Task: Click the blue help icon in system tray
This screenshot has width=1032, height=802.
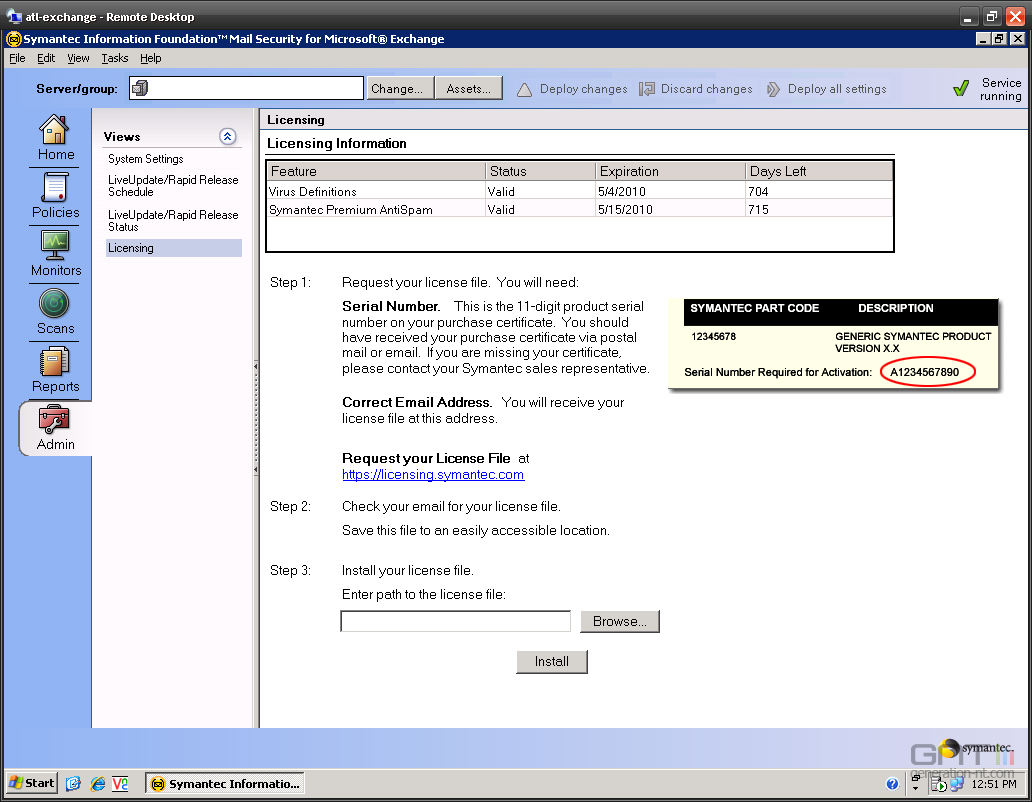Action: coord(892,784)
